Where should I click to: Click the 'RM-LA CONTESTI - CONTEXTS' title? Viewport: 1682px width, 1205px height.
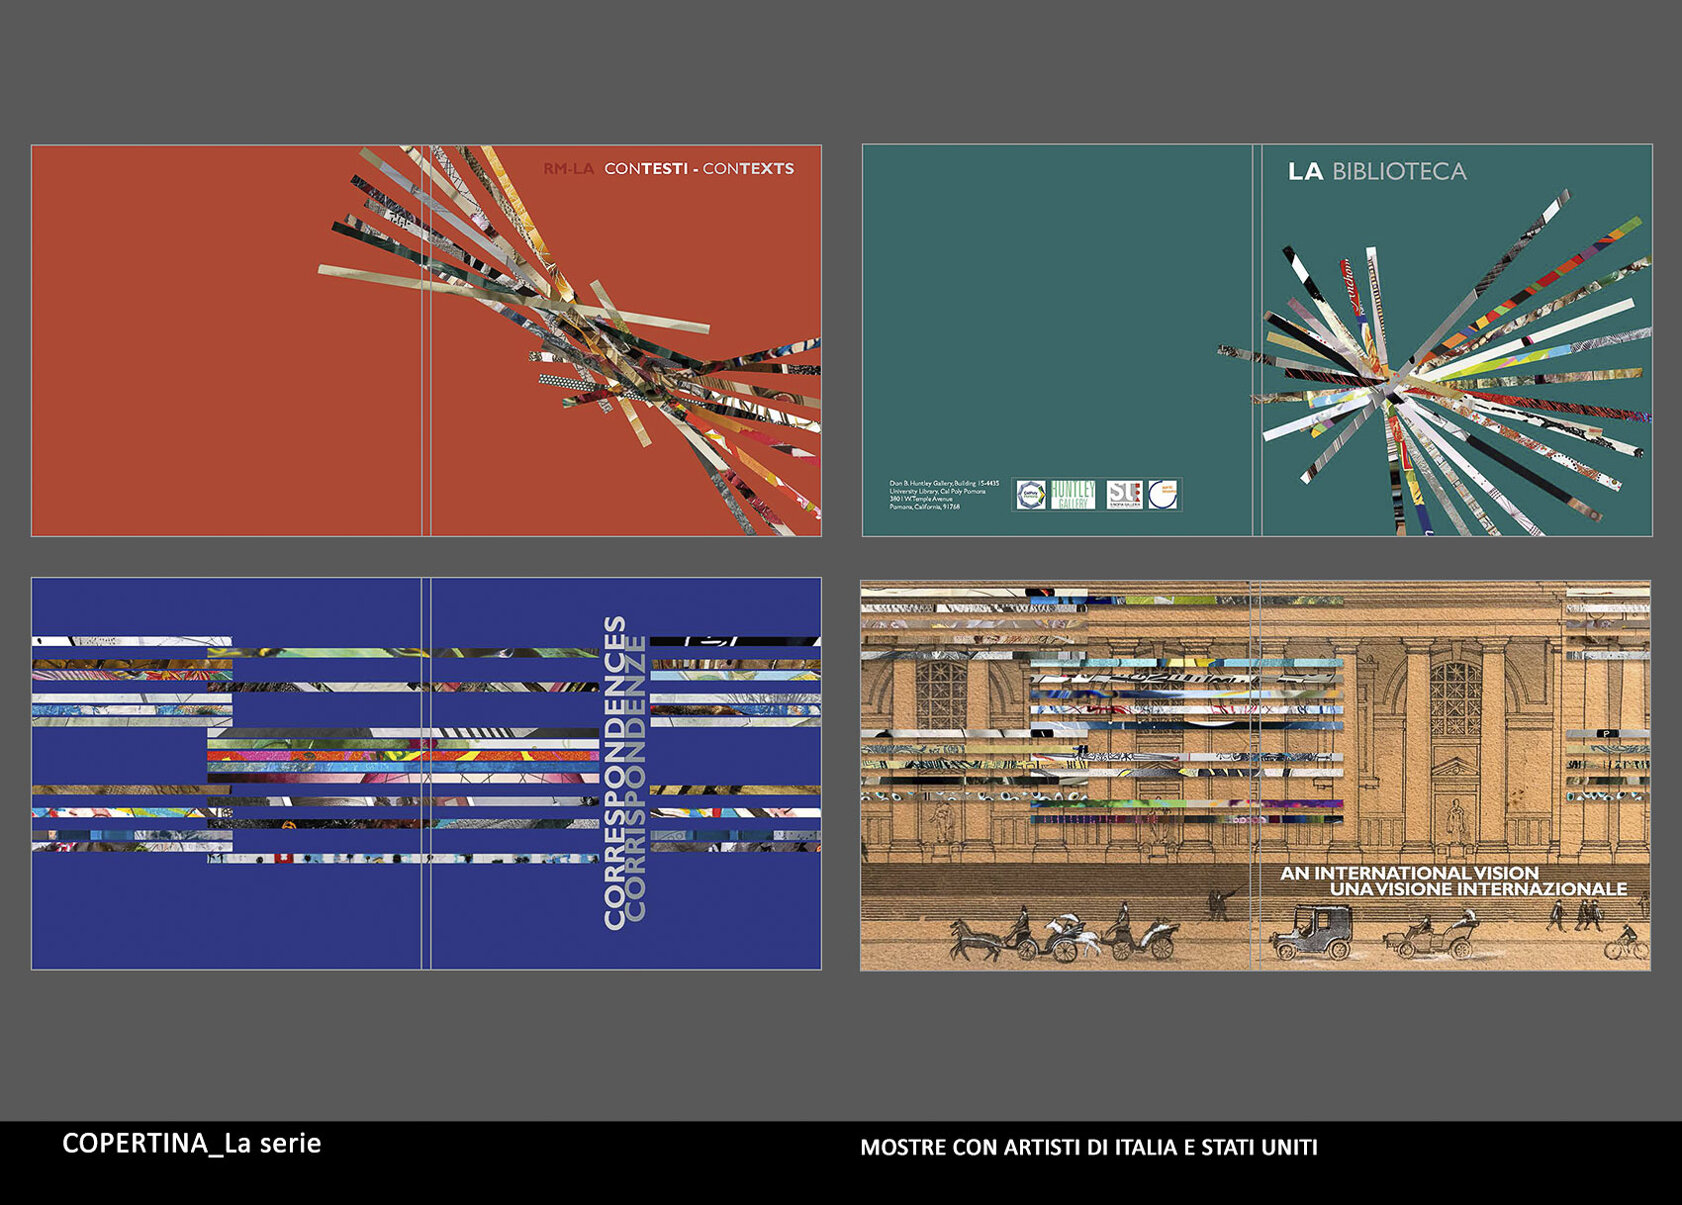668,169
